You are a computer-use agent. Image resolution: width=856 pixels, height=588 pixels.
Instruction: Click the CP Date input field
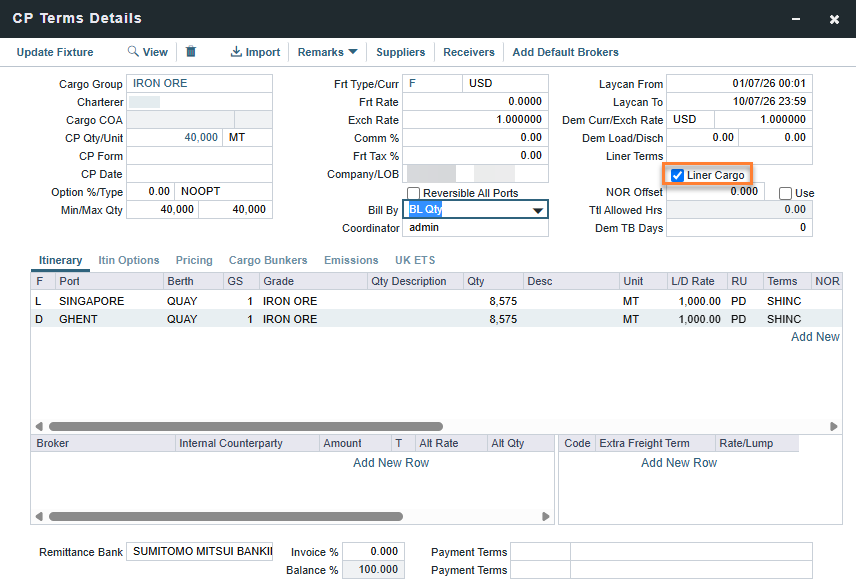tap(199, 174)
